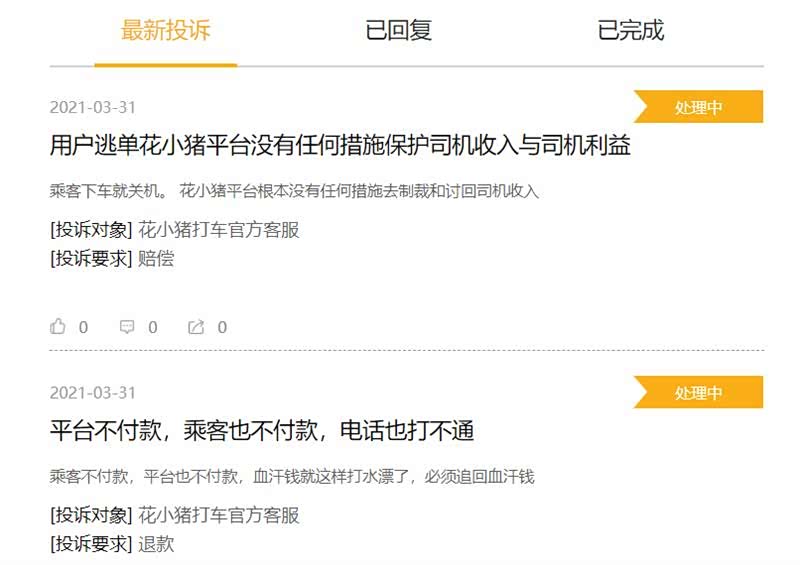
Task: Open complaint titled 平台不付款，乘客也不付款
Action: pos(262,430)
